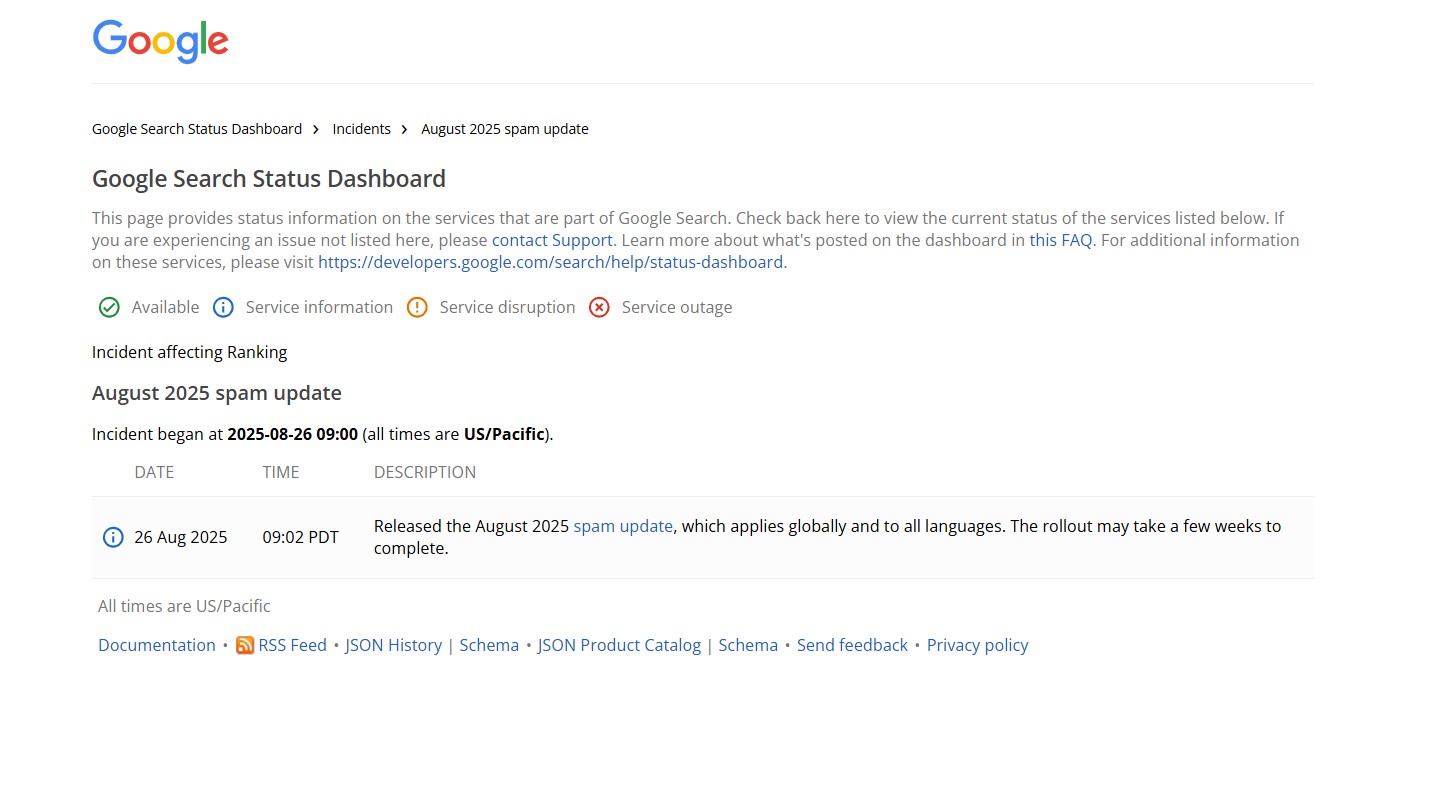The image size is (1442, 788).
Task: Click the DATE column header
Action: pyautogui.click(x=154, y=472)
